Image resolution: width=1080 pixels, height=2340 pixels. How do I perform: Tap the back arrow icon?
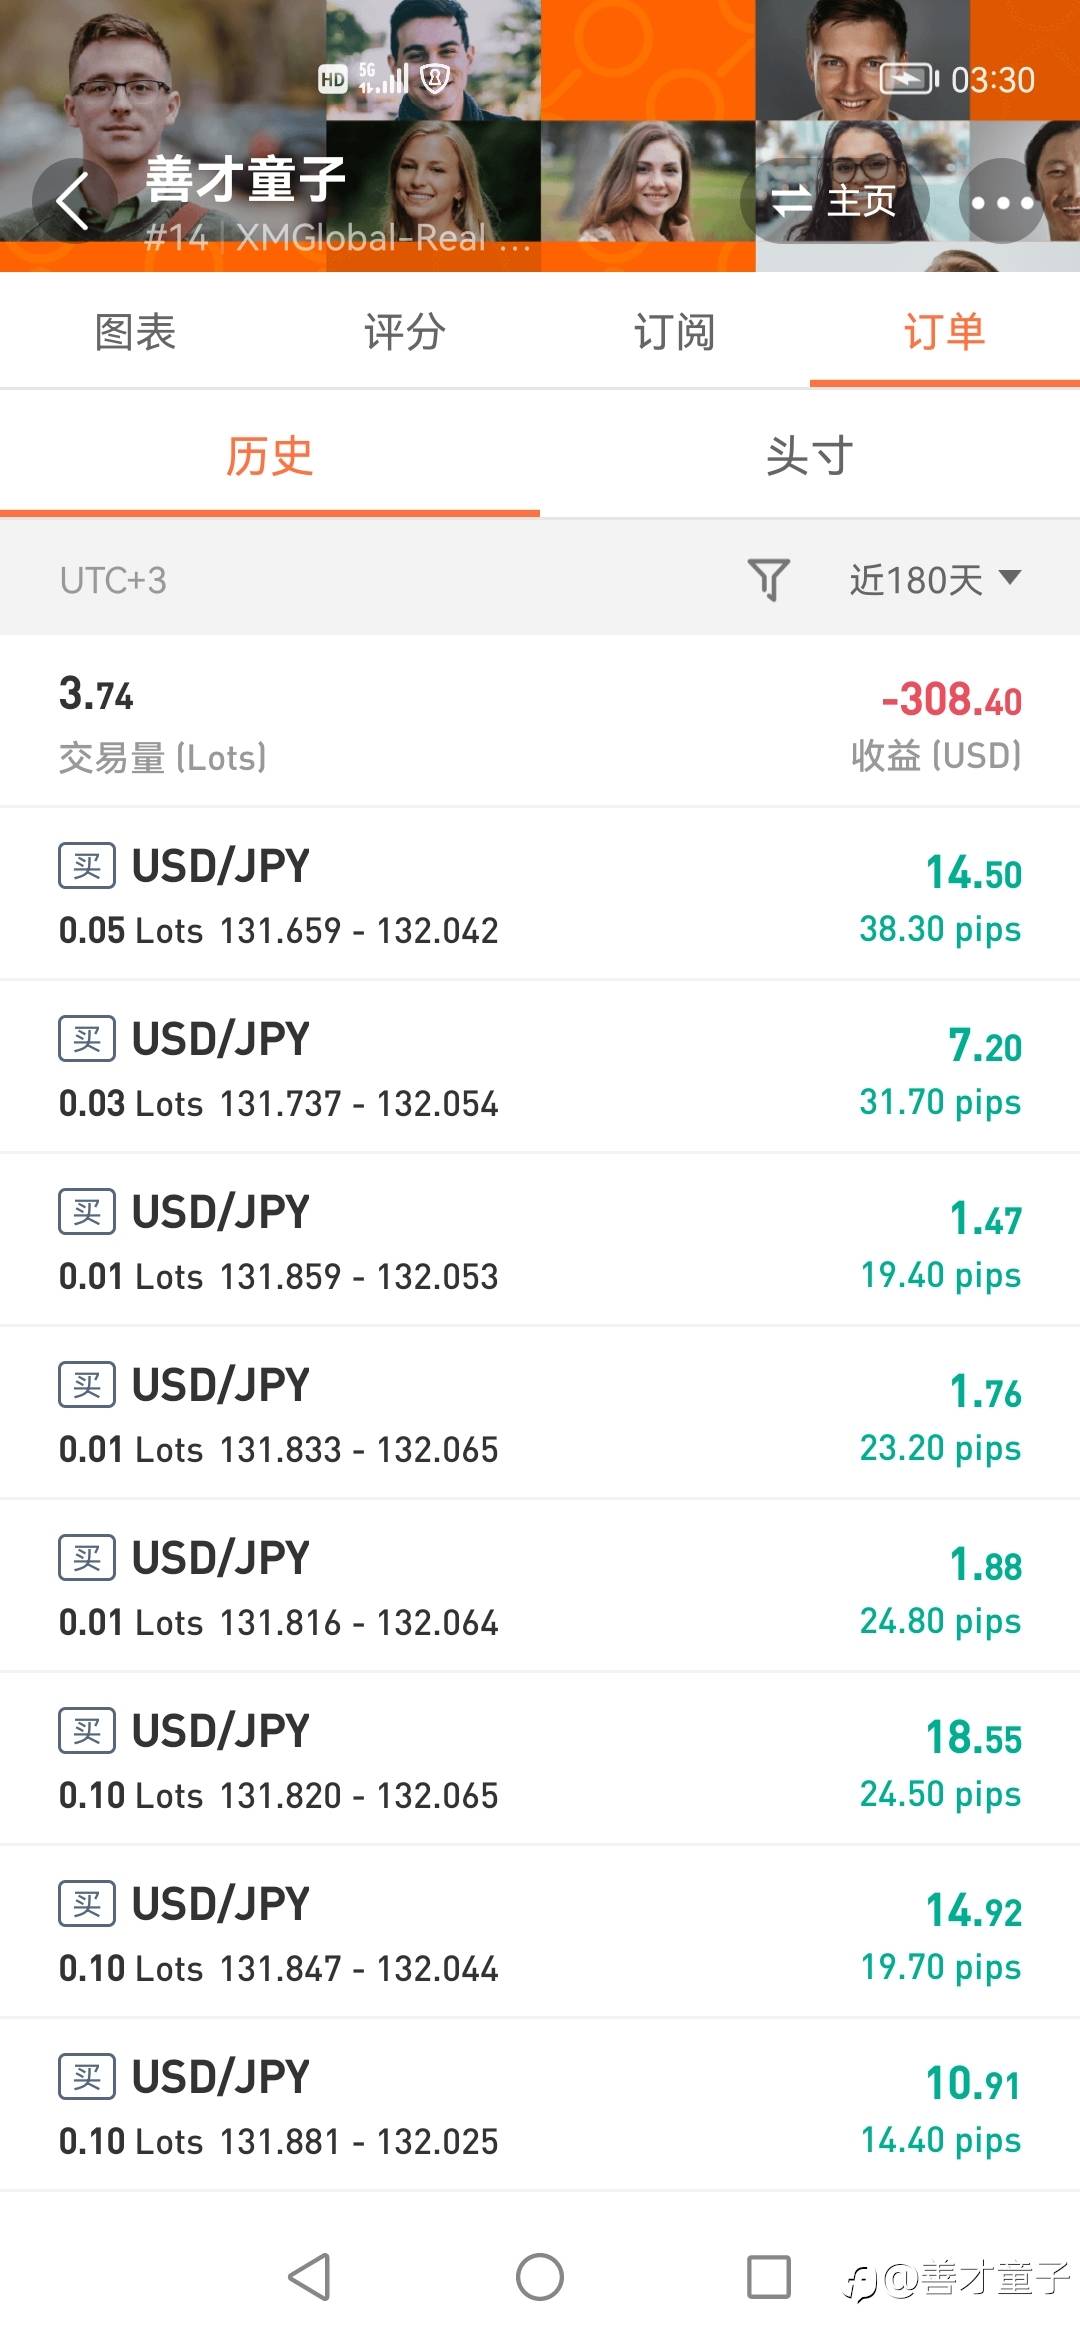coord(73,200)
